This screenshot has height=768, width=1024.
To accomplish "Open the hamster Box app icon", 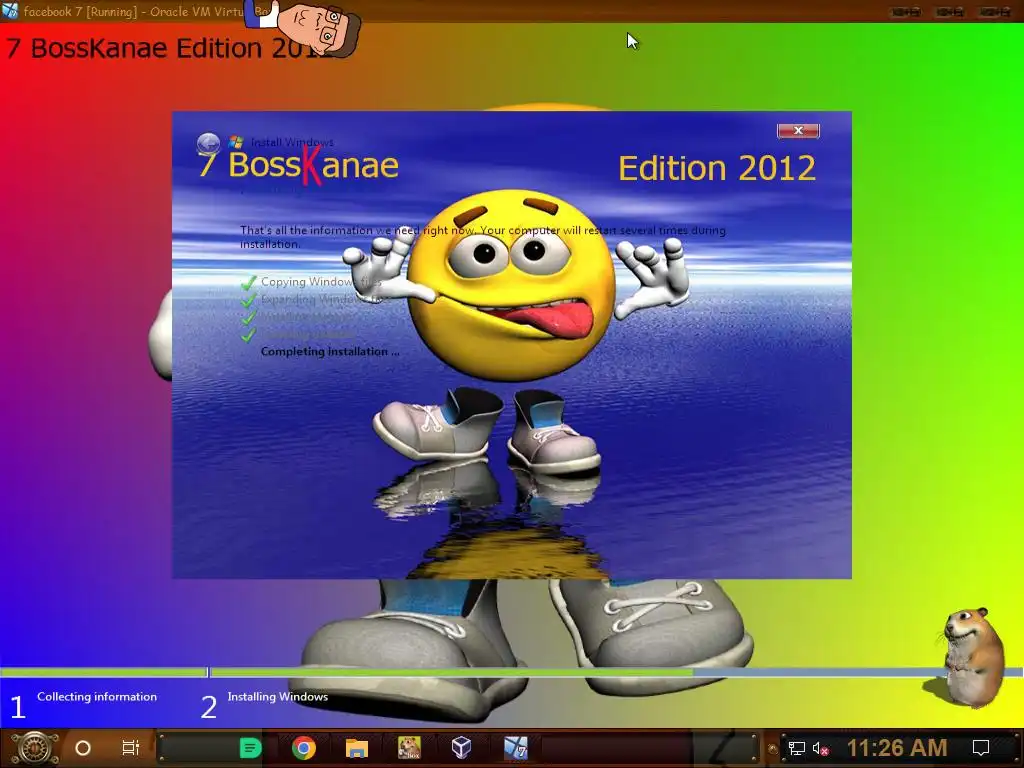I will (409, 748).
